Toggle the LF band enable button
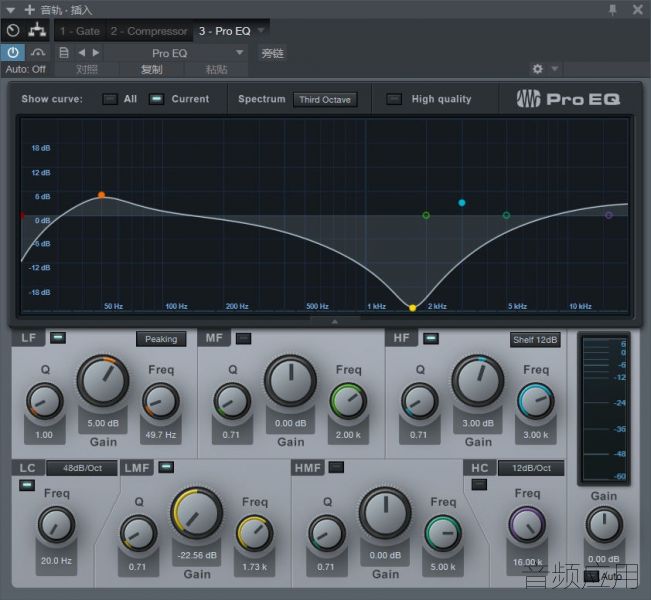Screen dimensions: 651x600 tap(58, 337)
